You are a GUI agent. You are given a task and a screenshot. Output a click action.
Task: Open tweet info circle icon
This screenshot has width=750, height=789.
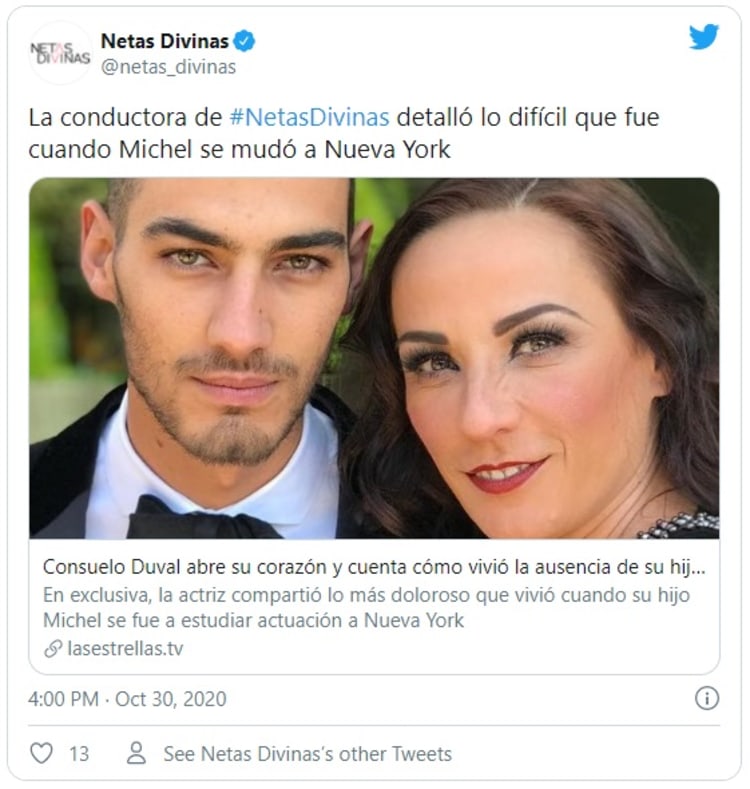(x=707, y=698)
